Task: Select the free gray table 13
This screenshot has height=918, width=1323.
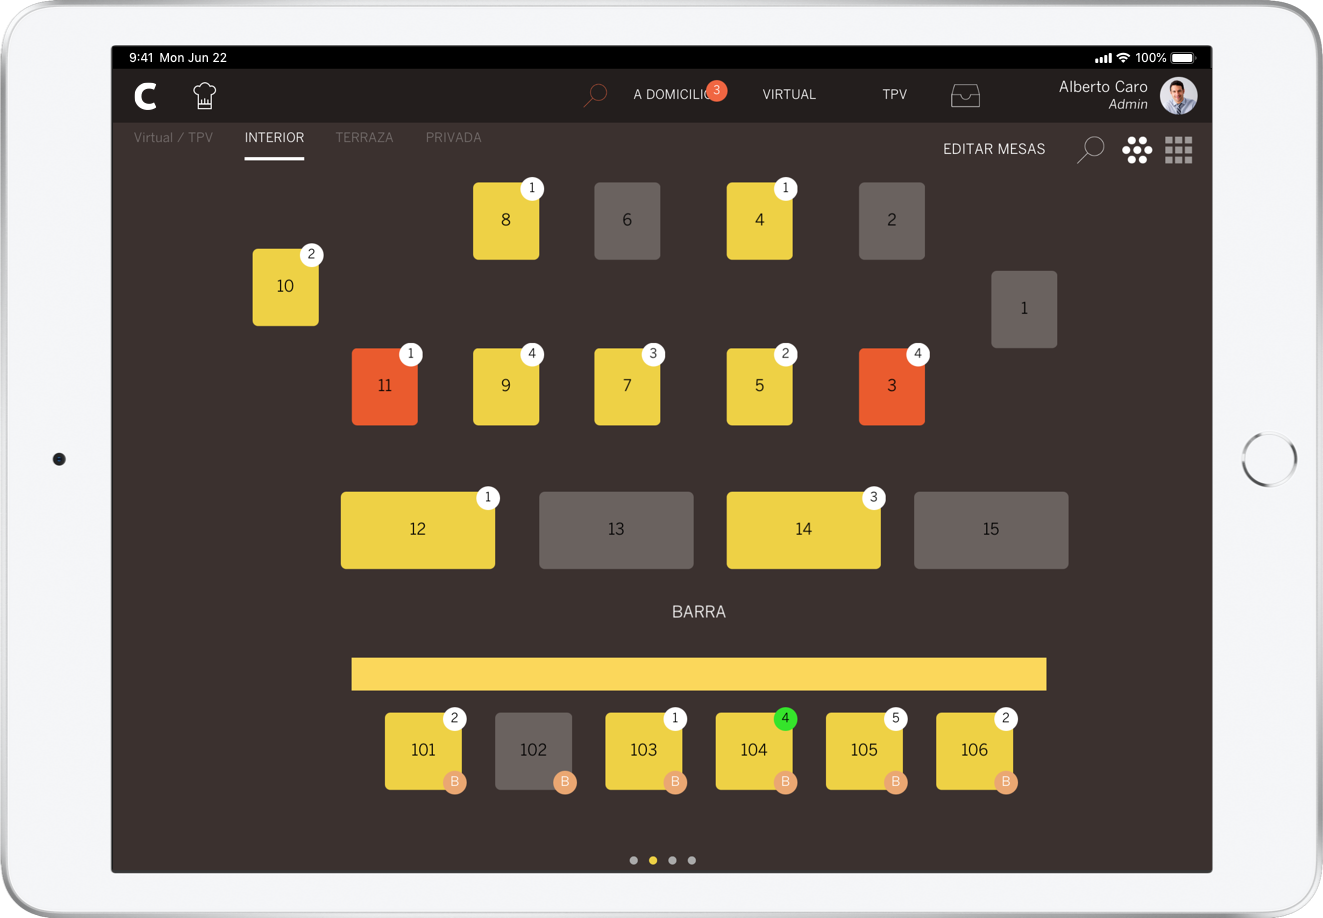Action: pyautogui.click(x=616, y=530)
